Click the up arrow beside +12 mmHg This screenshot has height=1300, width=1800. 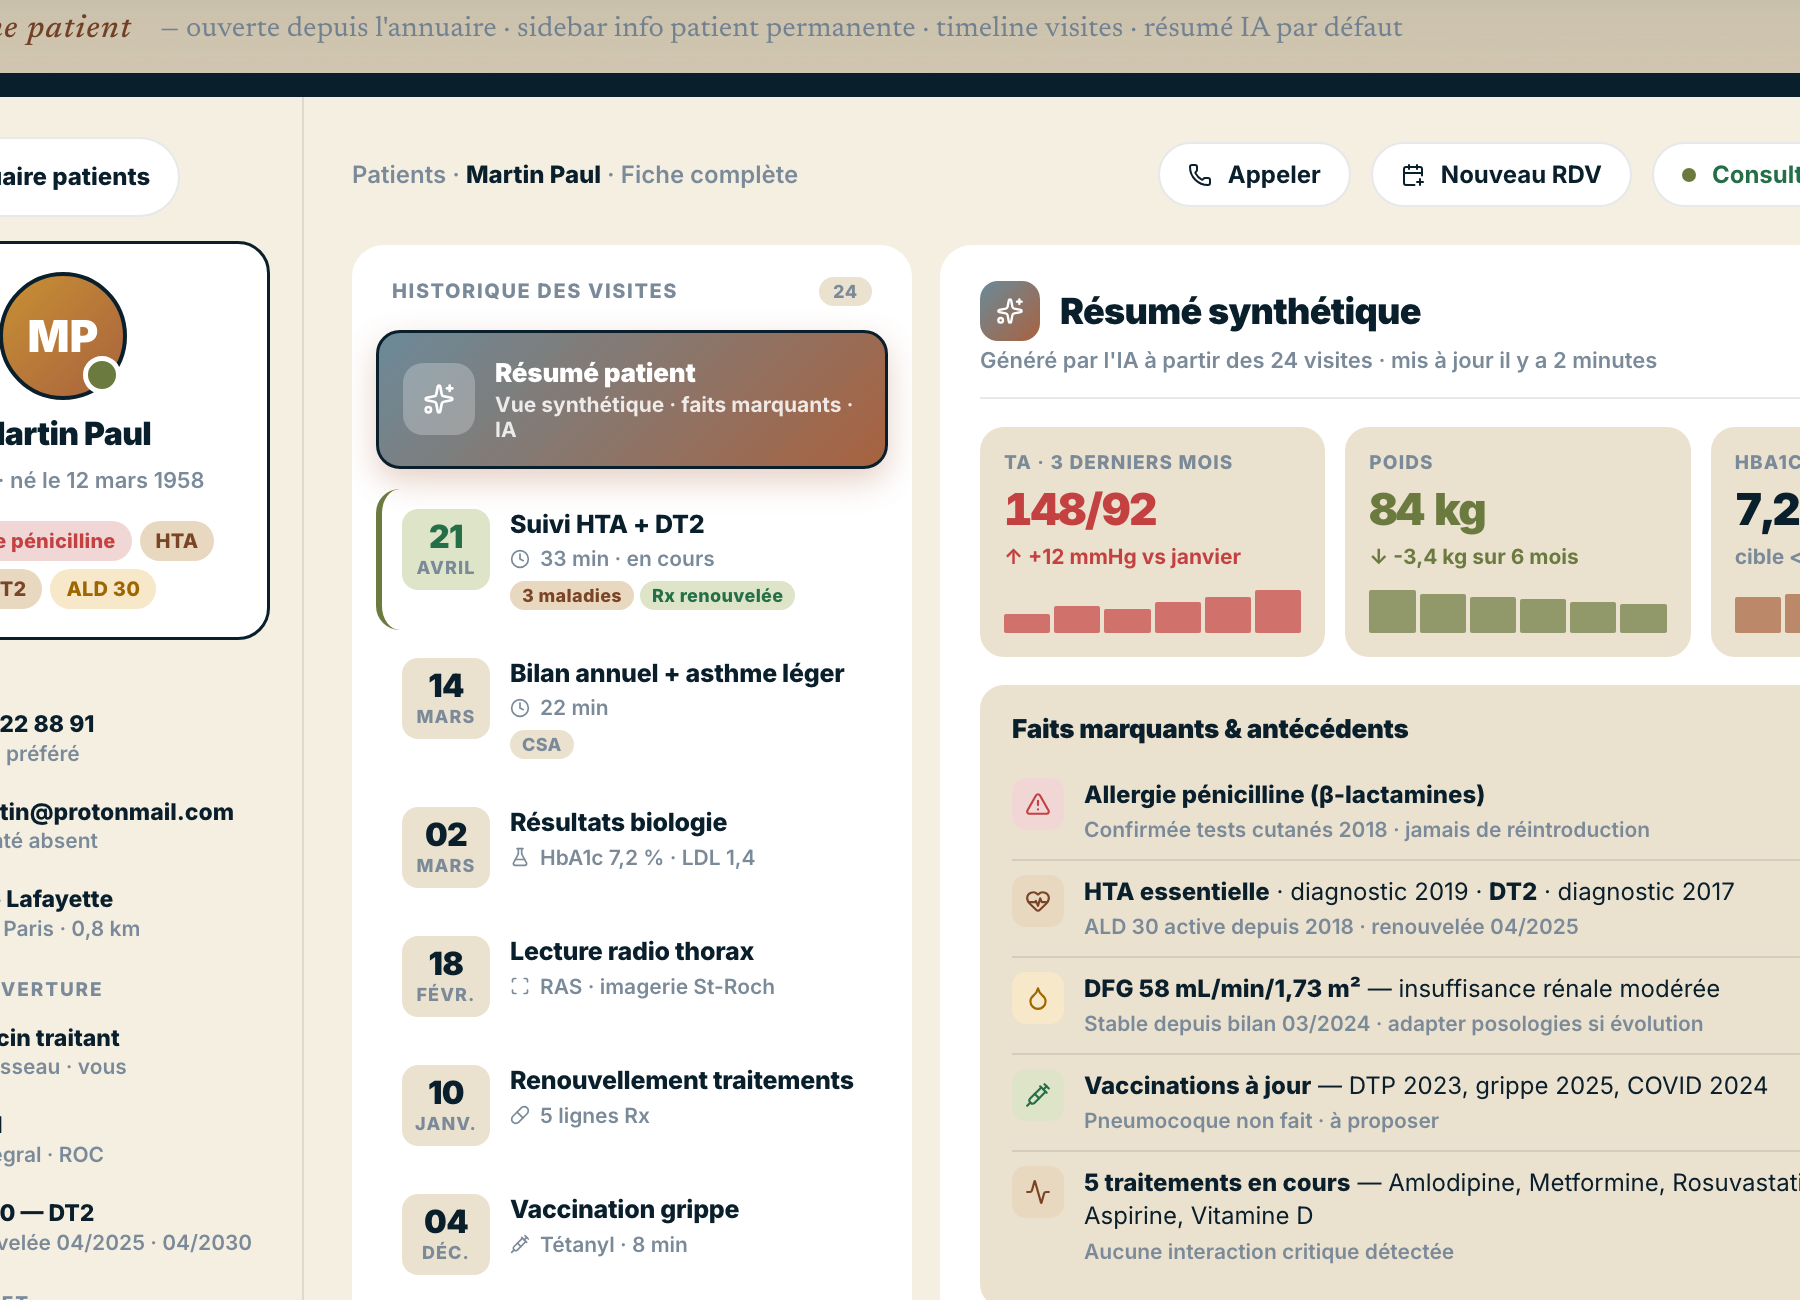click(x=1014, y=557)
